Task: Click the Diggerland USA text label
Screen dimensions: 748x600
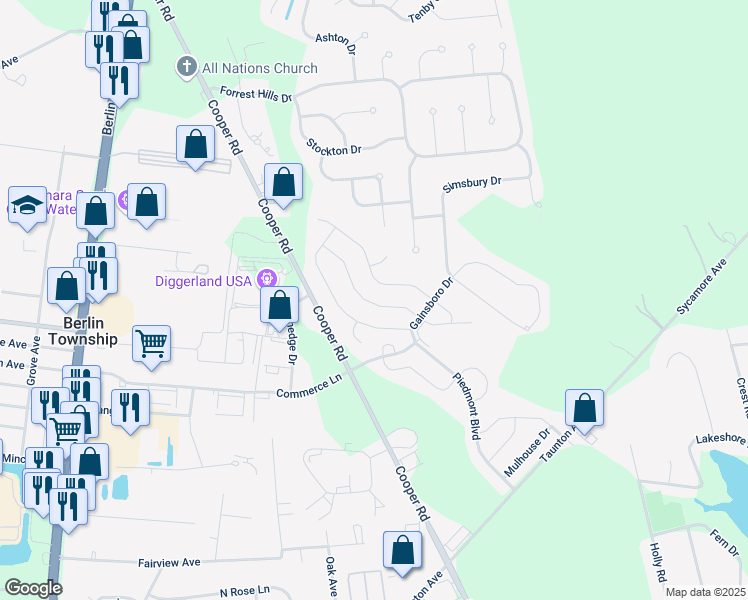Action: [203, 281]
